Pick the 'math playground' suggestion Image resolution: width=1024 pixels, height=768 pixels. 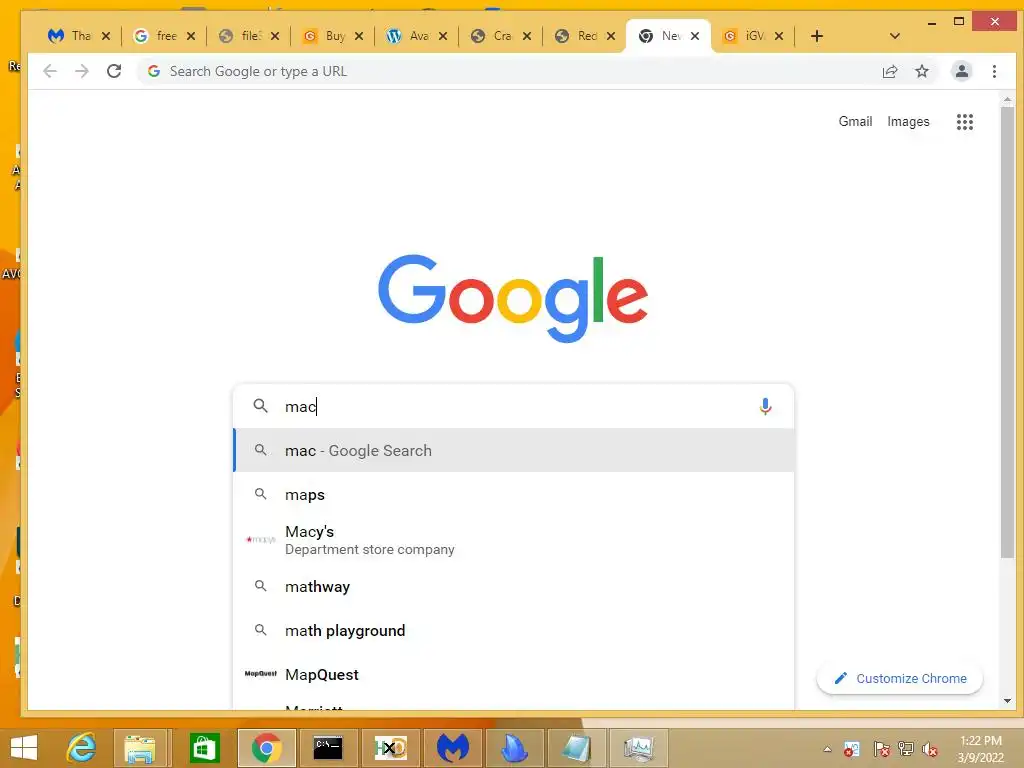[x=513, y=631]
